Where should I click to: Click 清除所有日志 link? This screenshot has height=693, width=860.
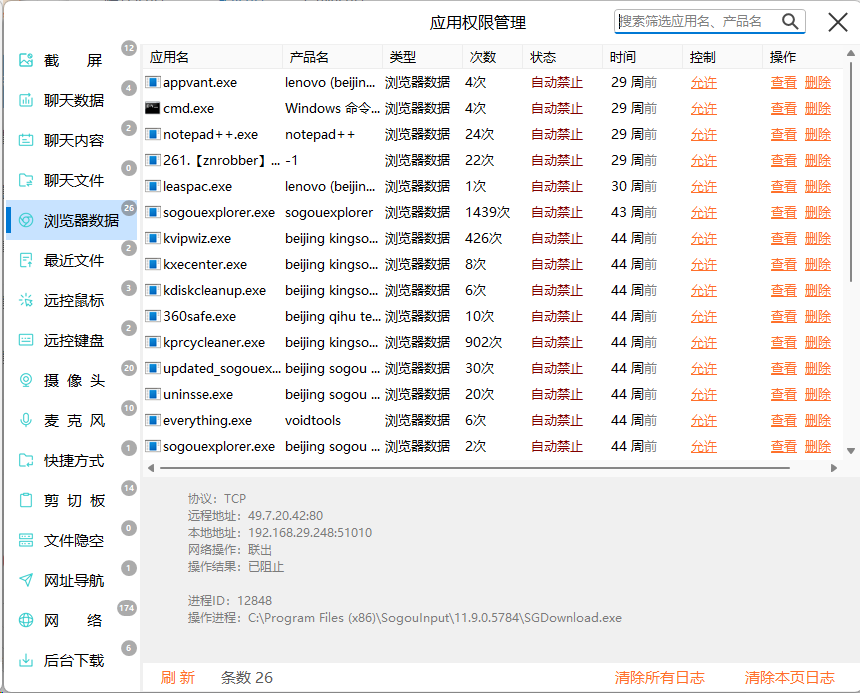[659, 678]
